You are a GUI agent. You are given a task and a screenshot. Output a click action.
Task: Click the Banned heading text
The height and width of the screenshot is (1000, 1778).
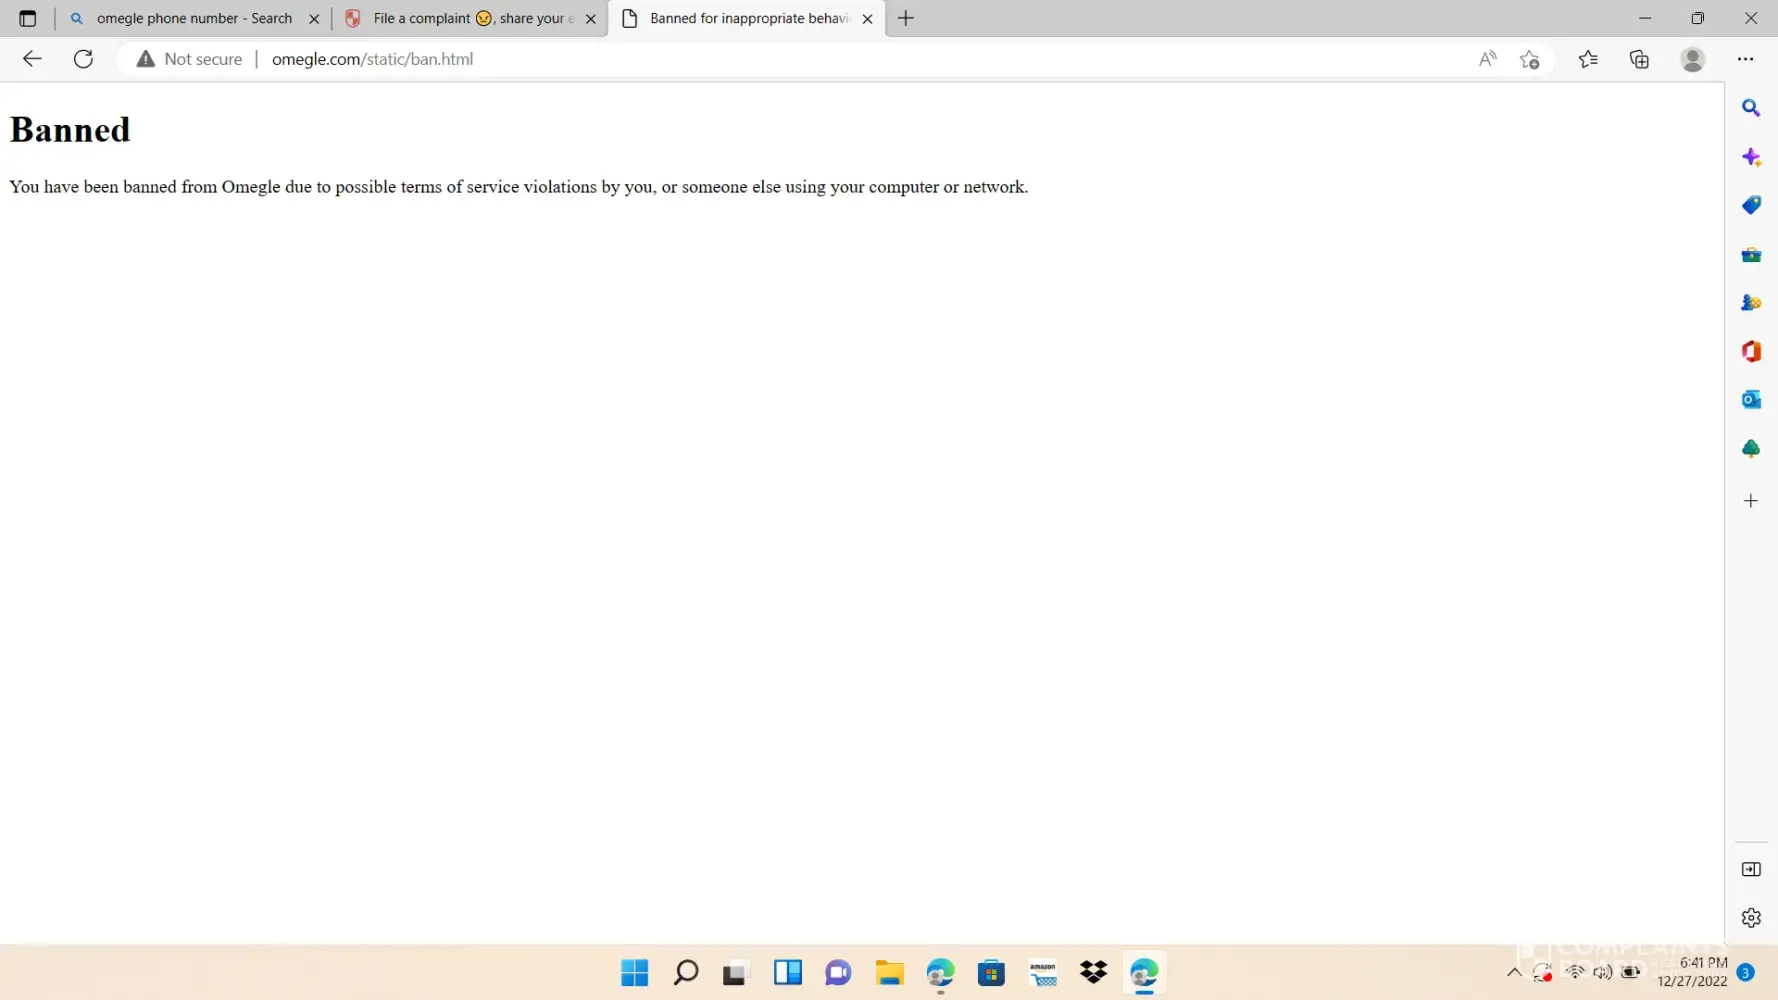tap(70, 130)
